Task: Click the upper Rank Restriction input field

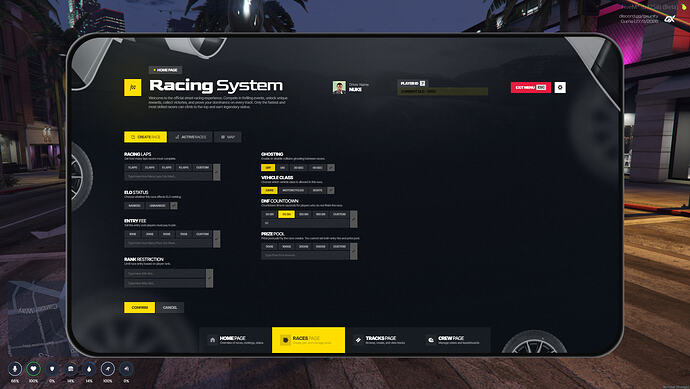Action: click(165, 273)
